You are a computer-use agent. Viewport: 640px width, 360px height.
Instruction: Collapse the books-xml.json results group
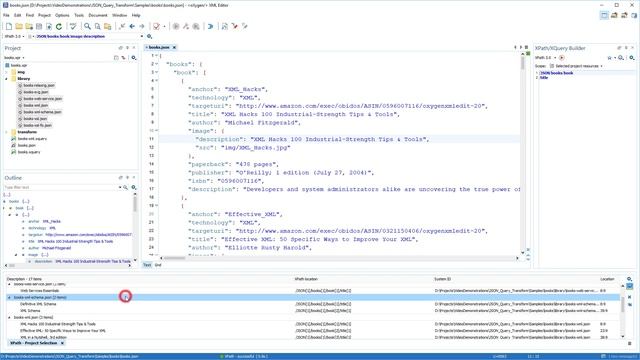(9, 317)
